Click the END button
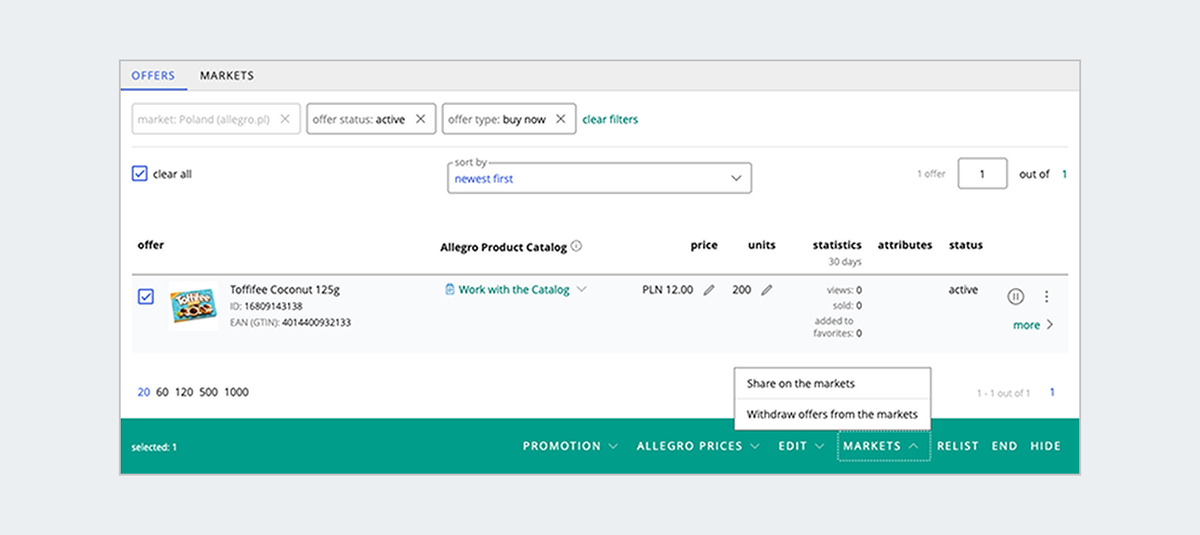This screenshot has width=1200, height=535. [1004, 446]
